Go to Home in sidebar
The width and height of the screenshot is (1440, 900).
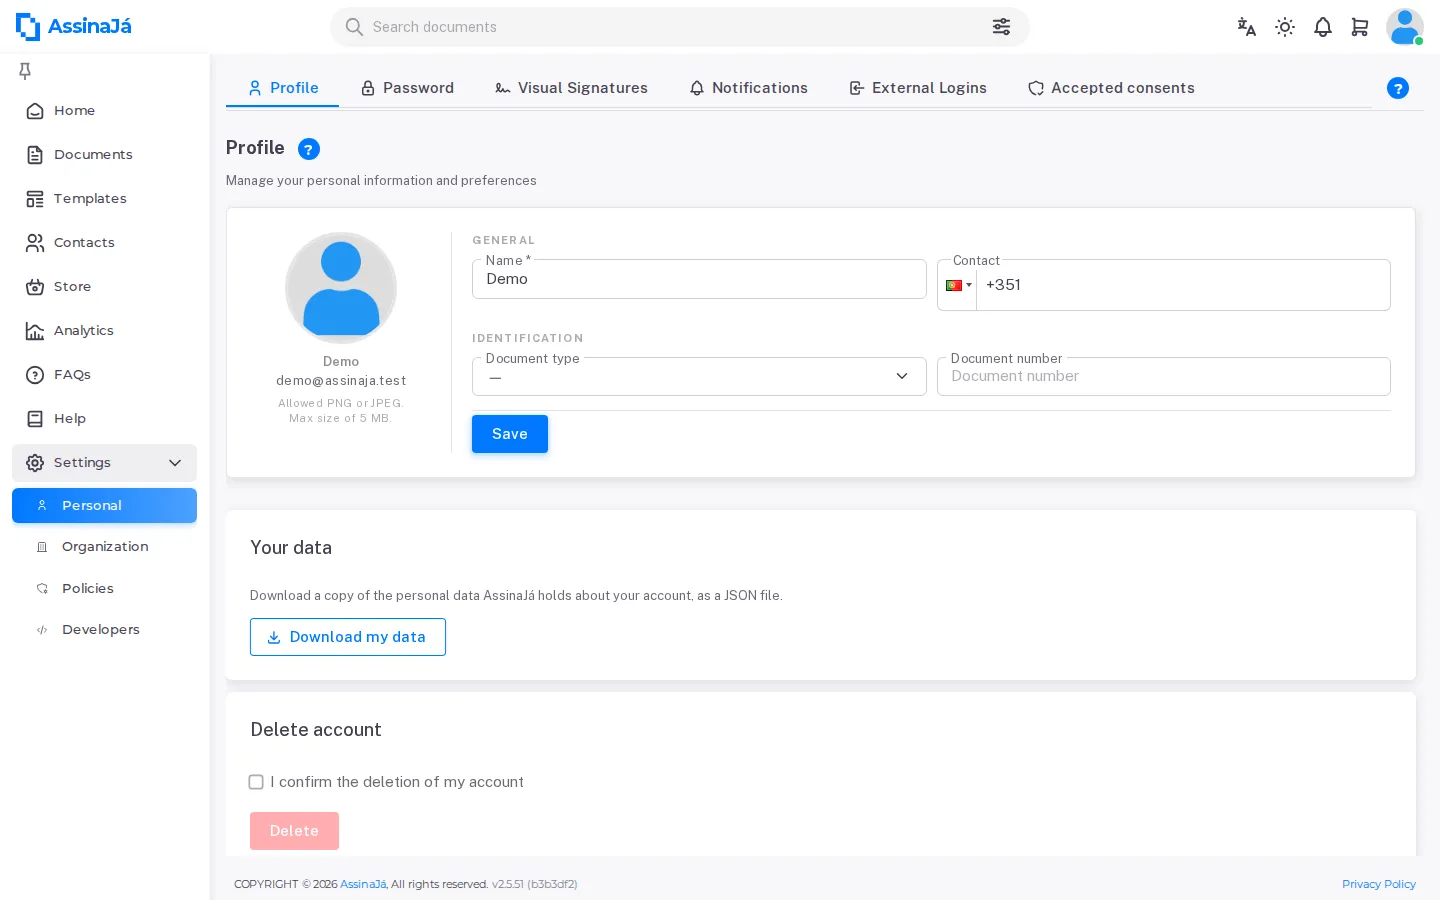tap(104, 111)
